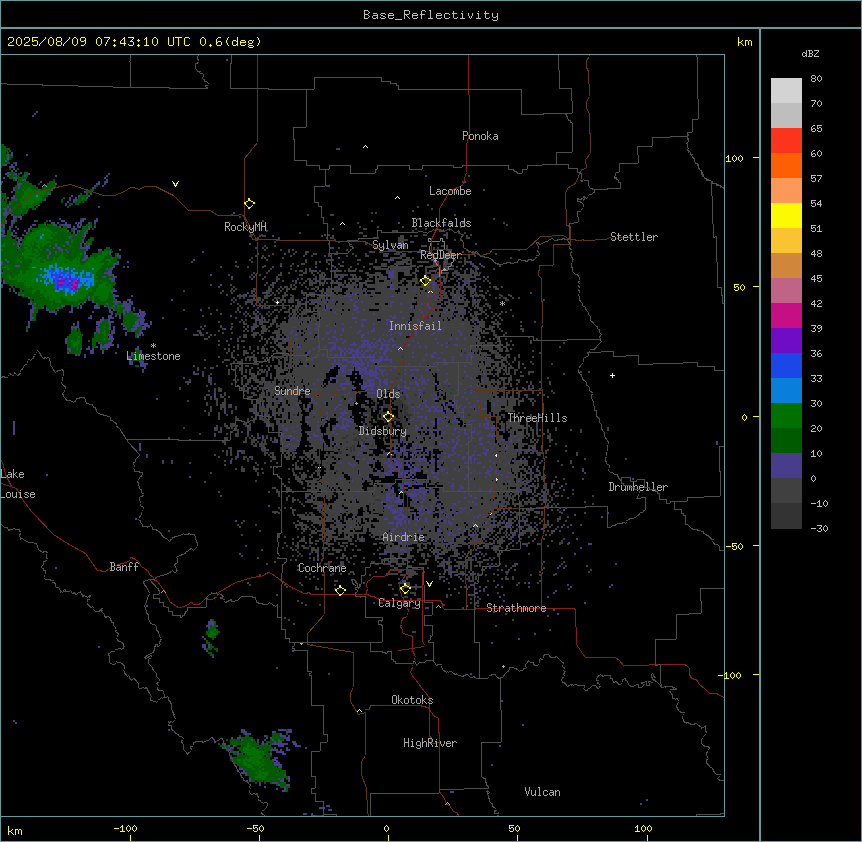Click the tan-brown 48-45 dBZ swatch
862x842 pixels.
pyautogui.click(x=786, y=265)
